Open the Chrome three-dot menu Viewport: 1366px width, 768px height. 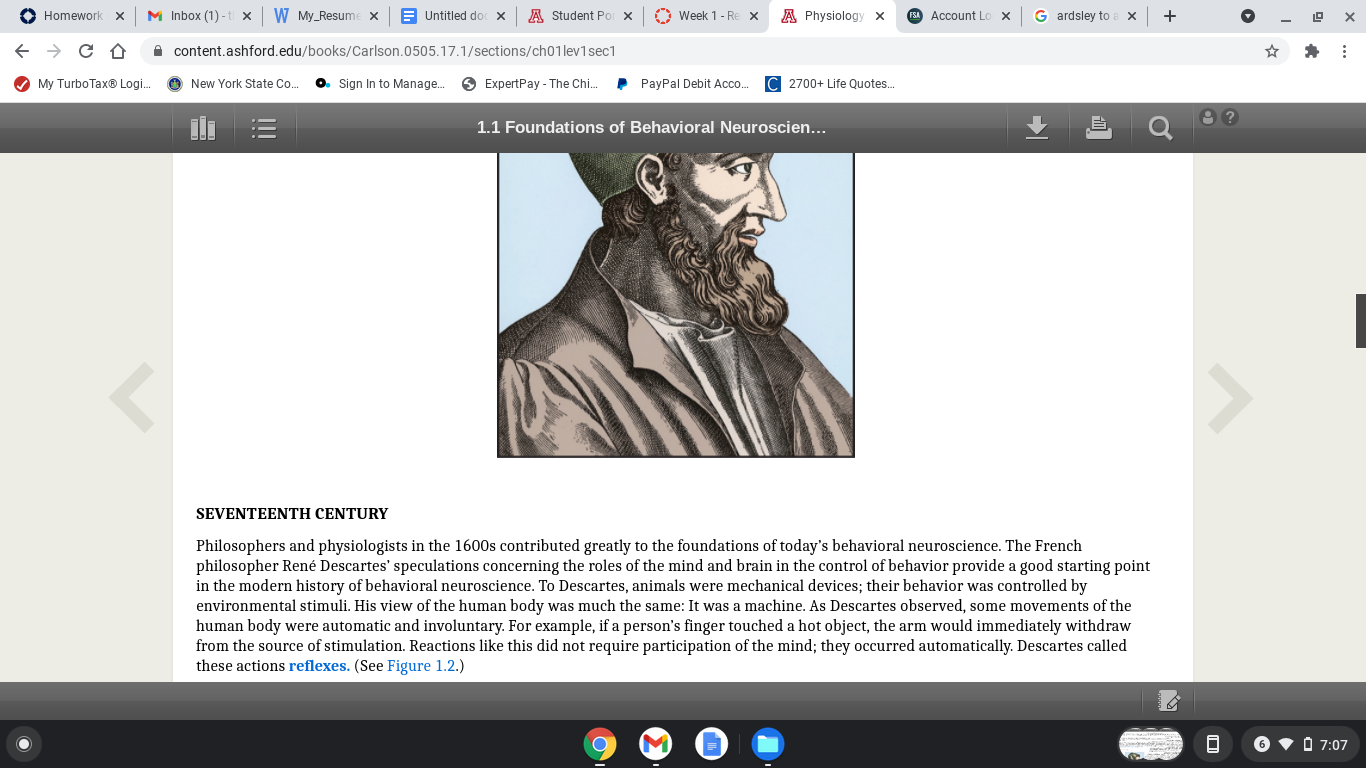click(1343, 51)
